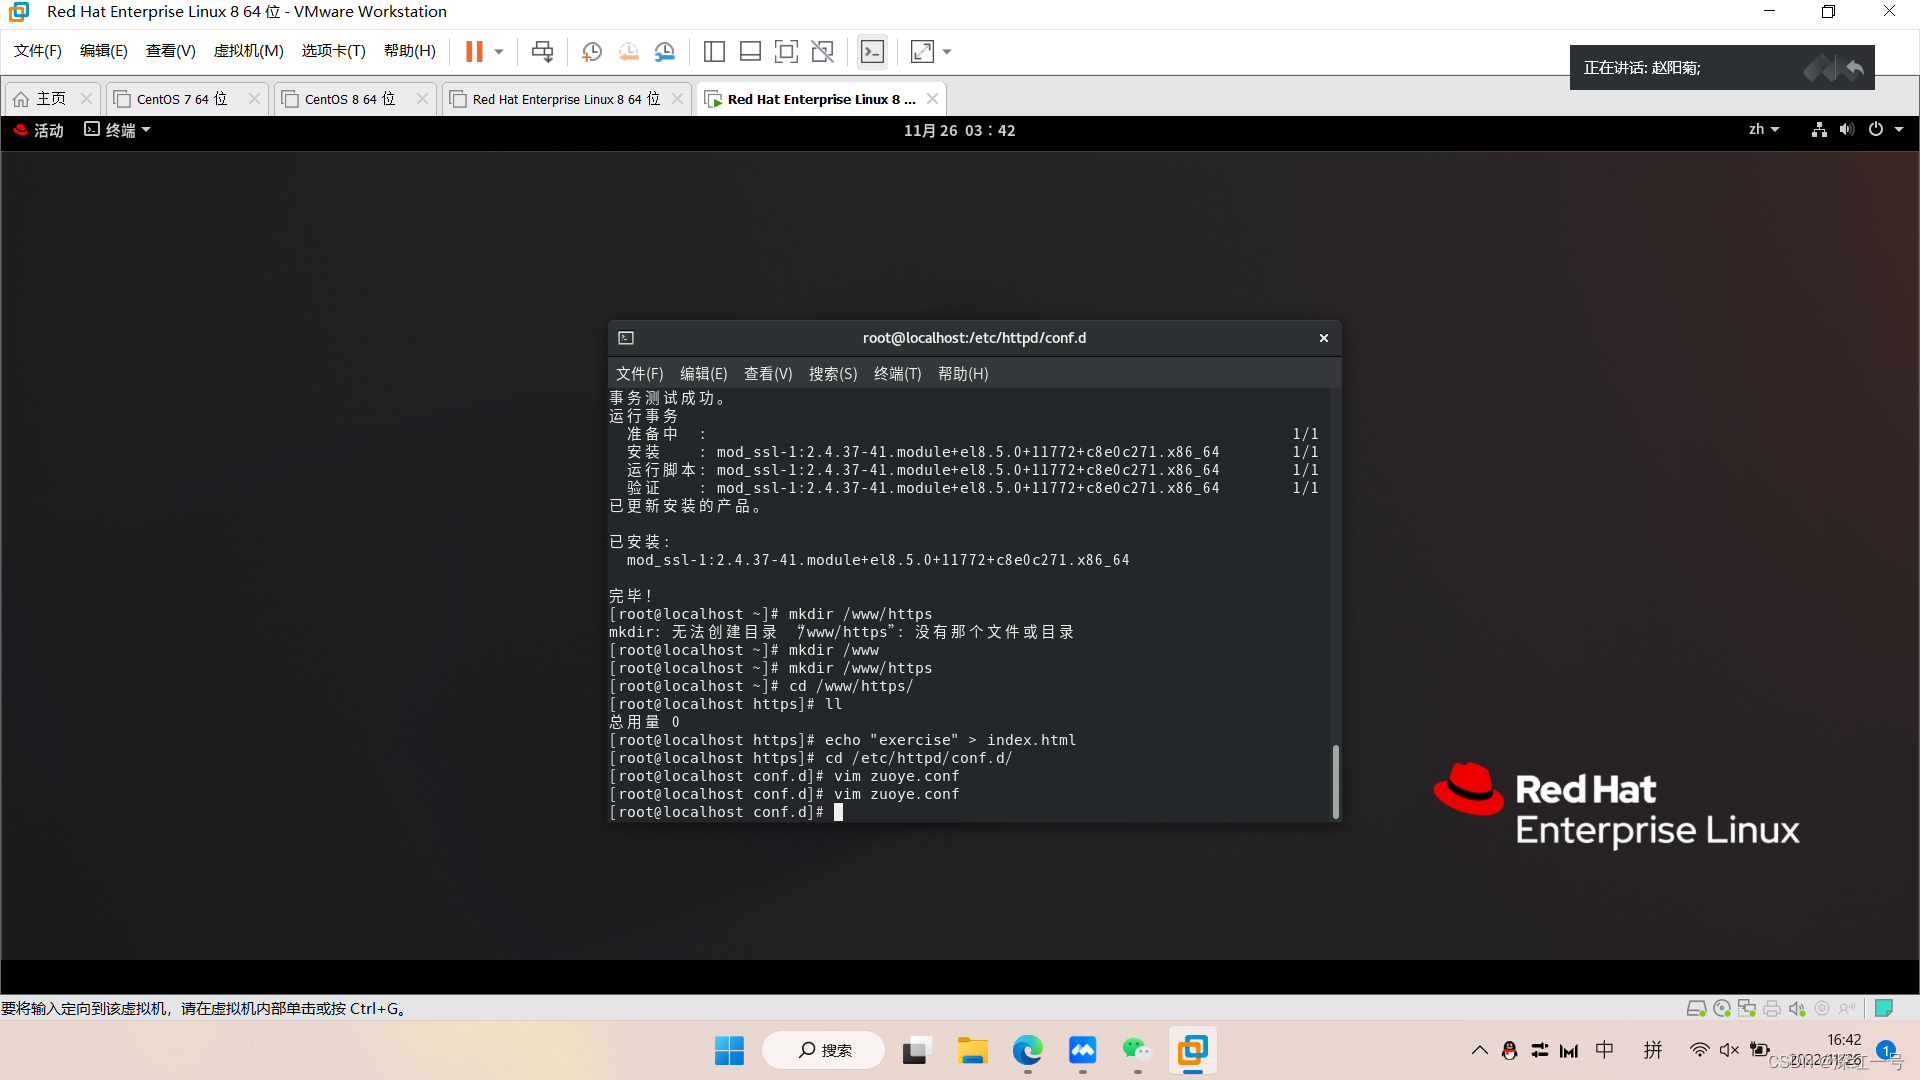Viewport: 1920px width, 1080px height.
Task: Click the guest volume speaker icon
Action: click(1846, 130)
